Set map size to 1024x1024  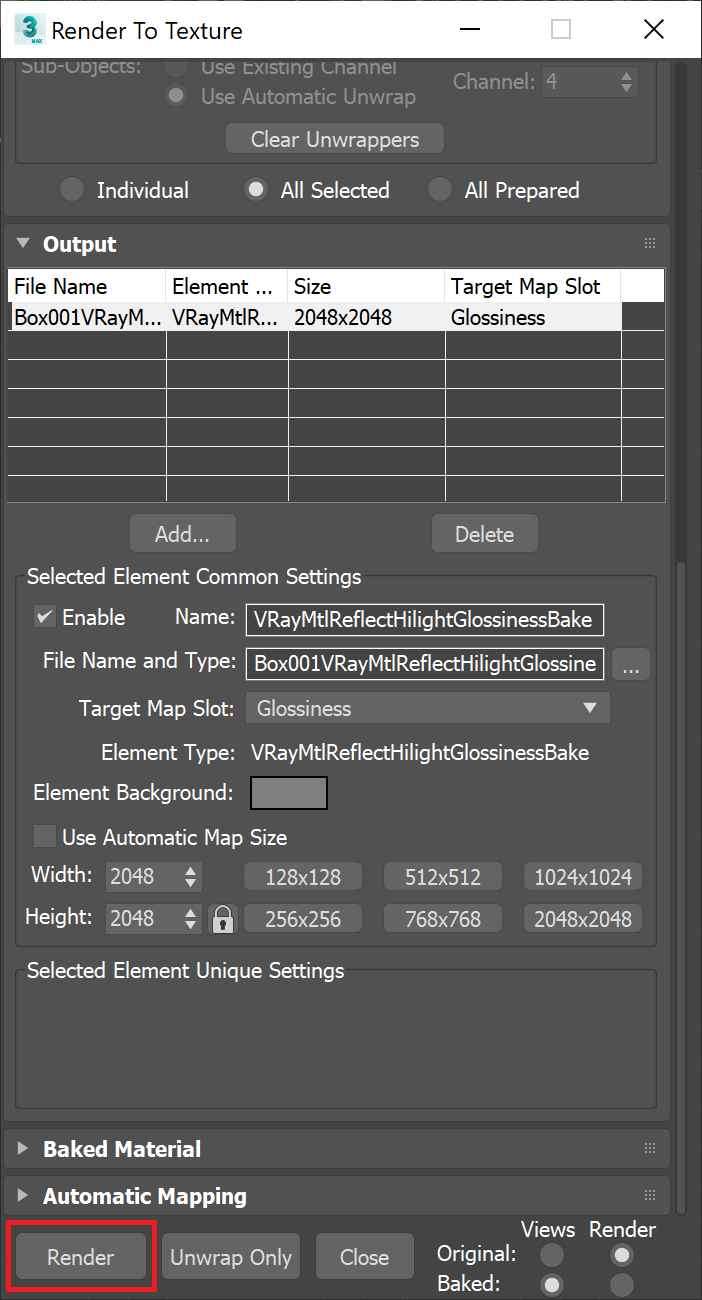582,876
